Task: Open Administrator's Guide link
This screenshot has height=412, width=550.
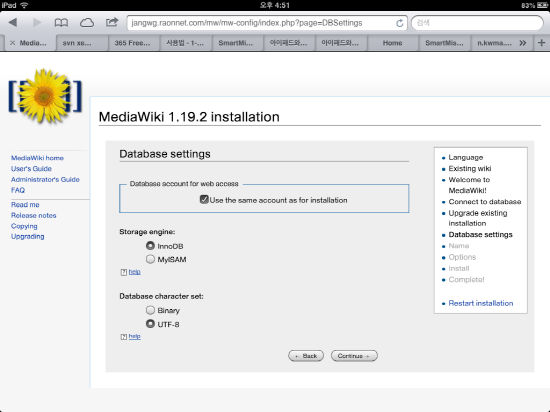Action: point(45,180)
